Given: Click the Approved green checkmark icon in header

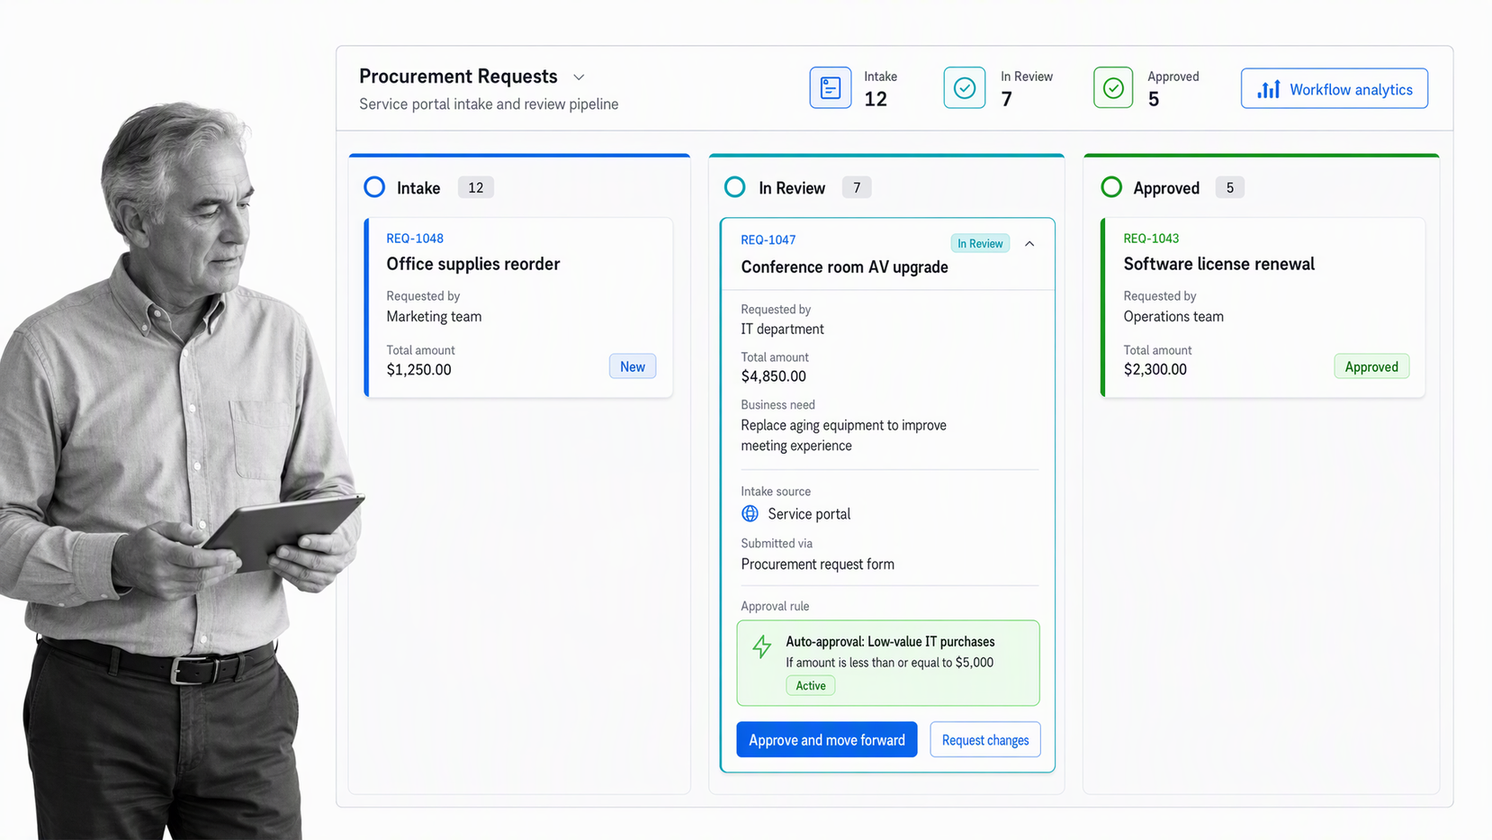Looking at the screenshot, I should point(1113,88).
